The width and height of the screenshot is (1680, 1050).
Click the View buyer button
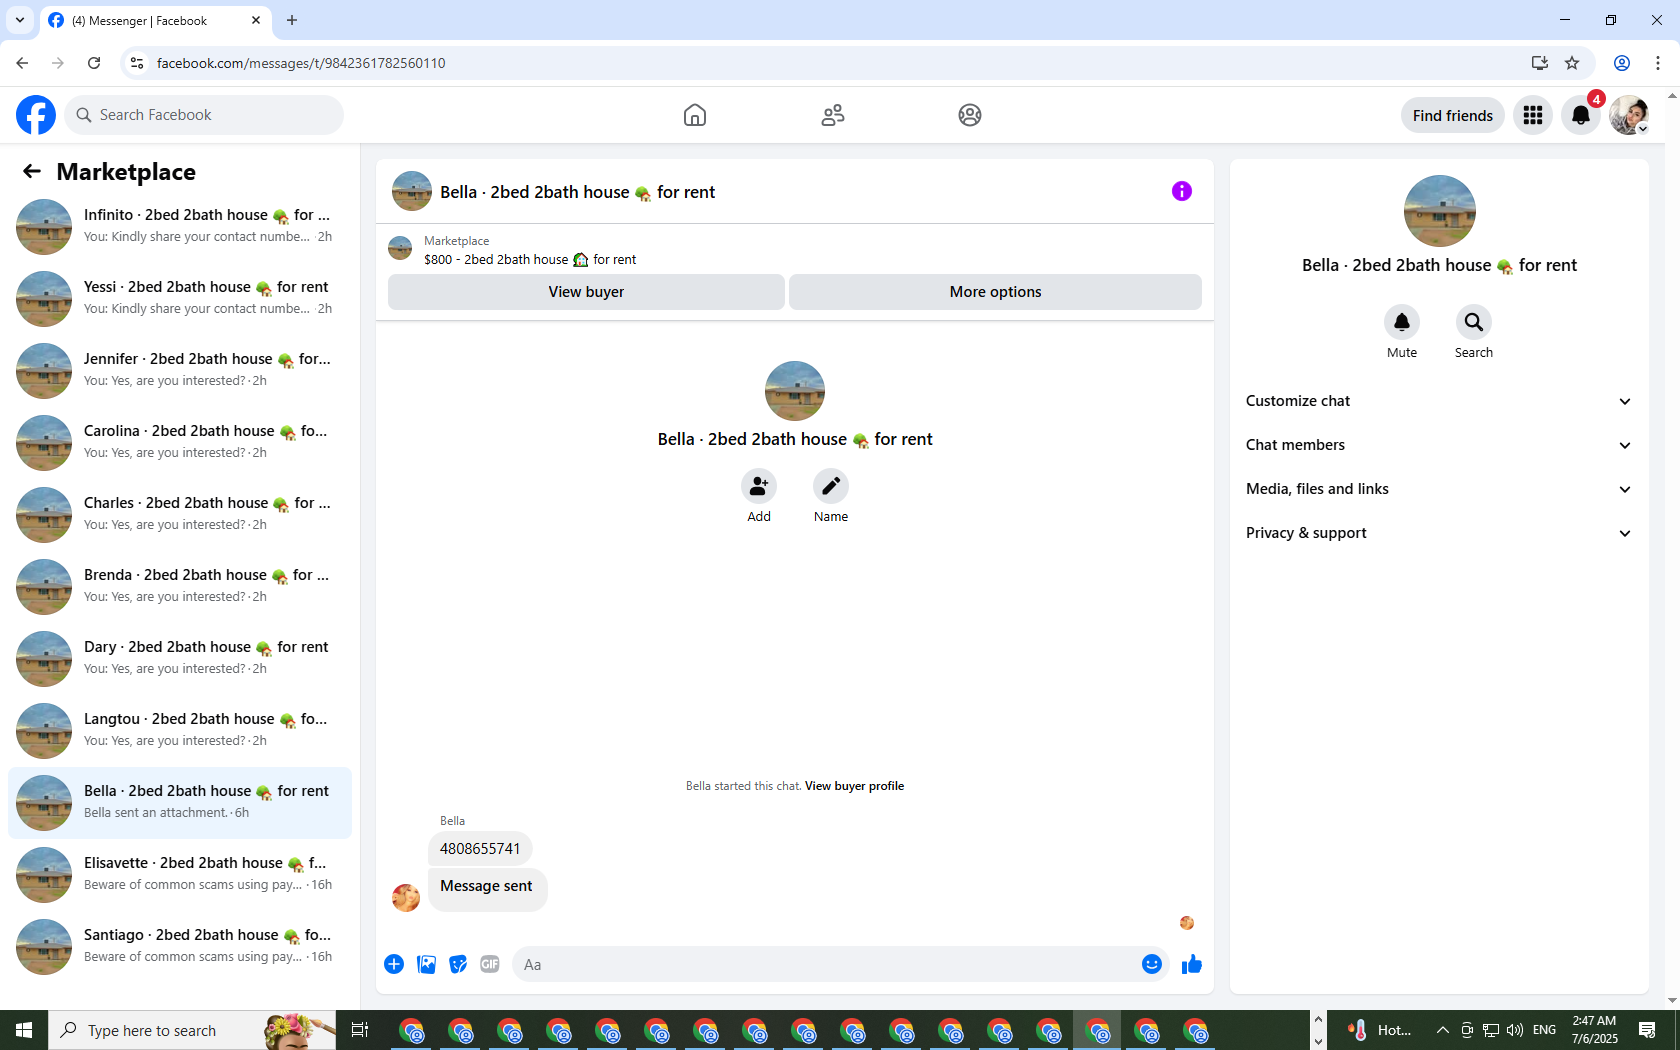(x=586, y=292)
